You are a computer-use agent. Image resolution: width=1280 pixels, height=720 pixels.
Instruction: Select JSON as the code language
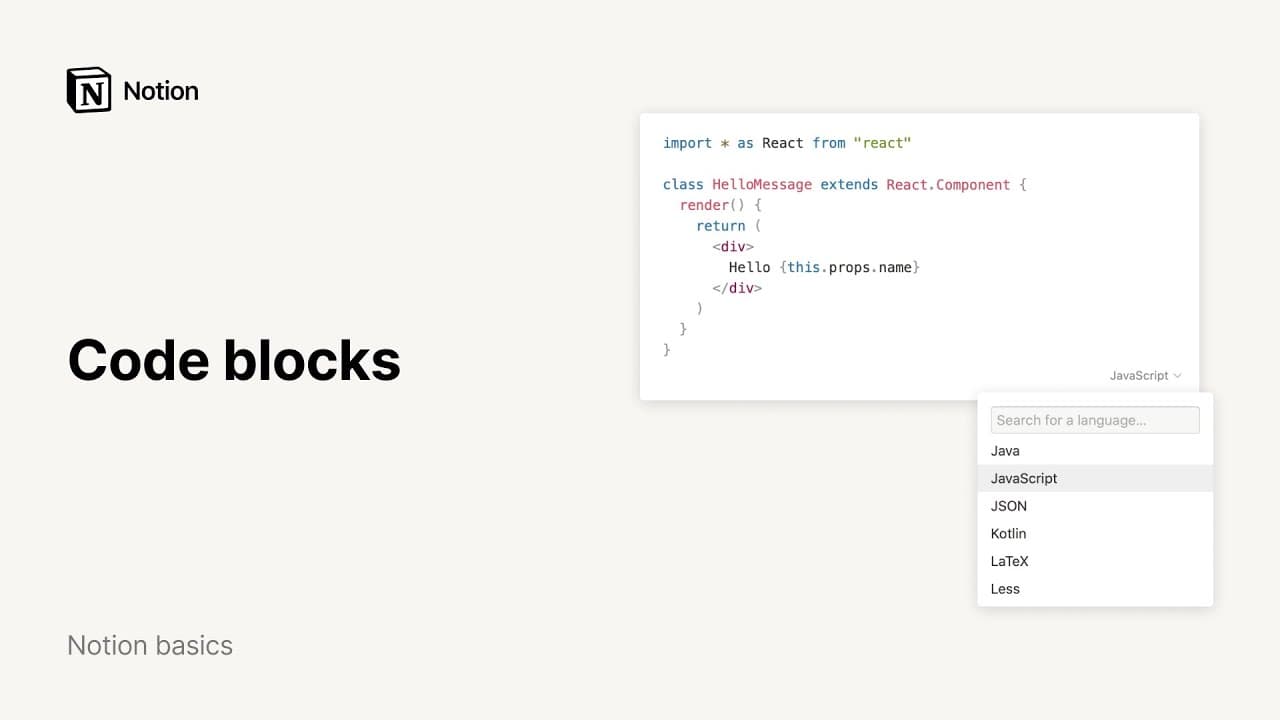[1009, 506]
